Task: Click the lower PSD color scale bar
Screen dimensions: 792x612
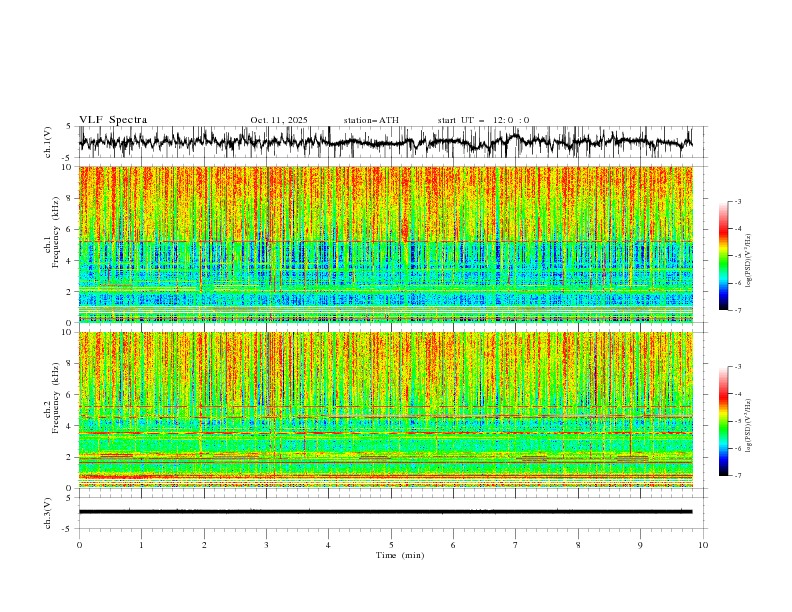Action: [723, 421]
